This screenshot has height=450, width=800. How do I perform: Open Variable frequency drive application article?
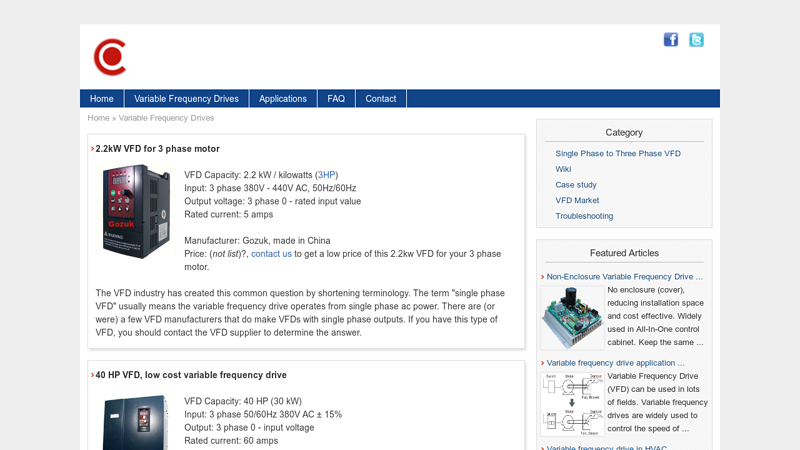pos(615,363)
